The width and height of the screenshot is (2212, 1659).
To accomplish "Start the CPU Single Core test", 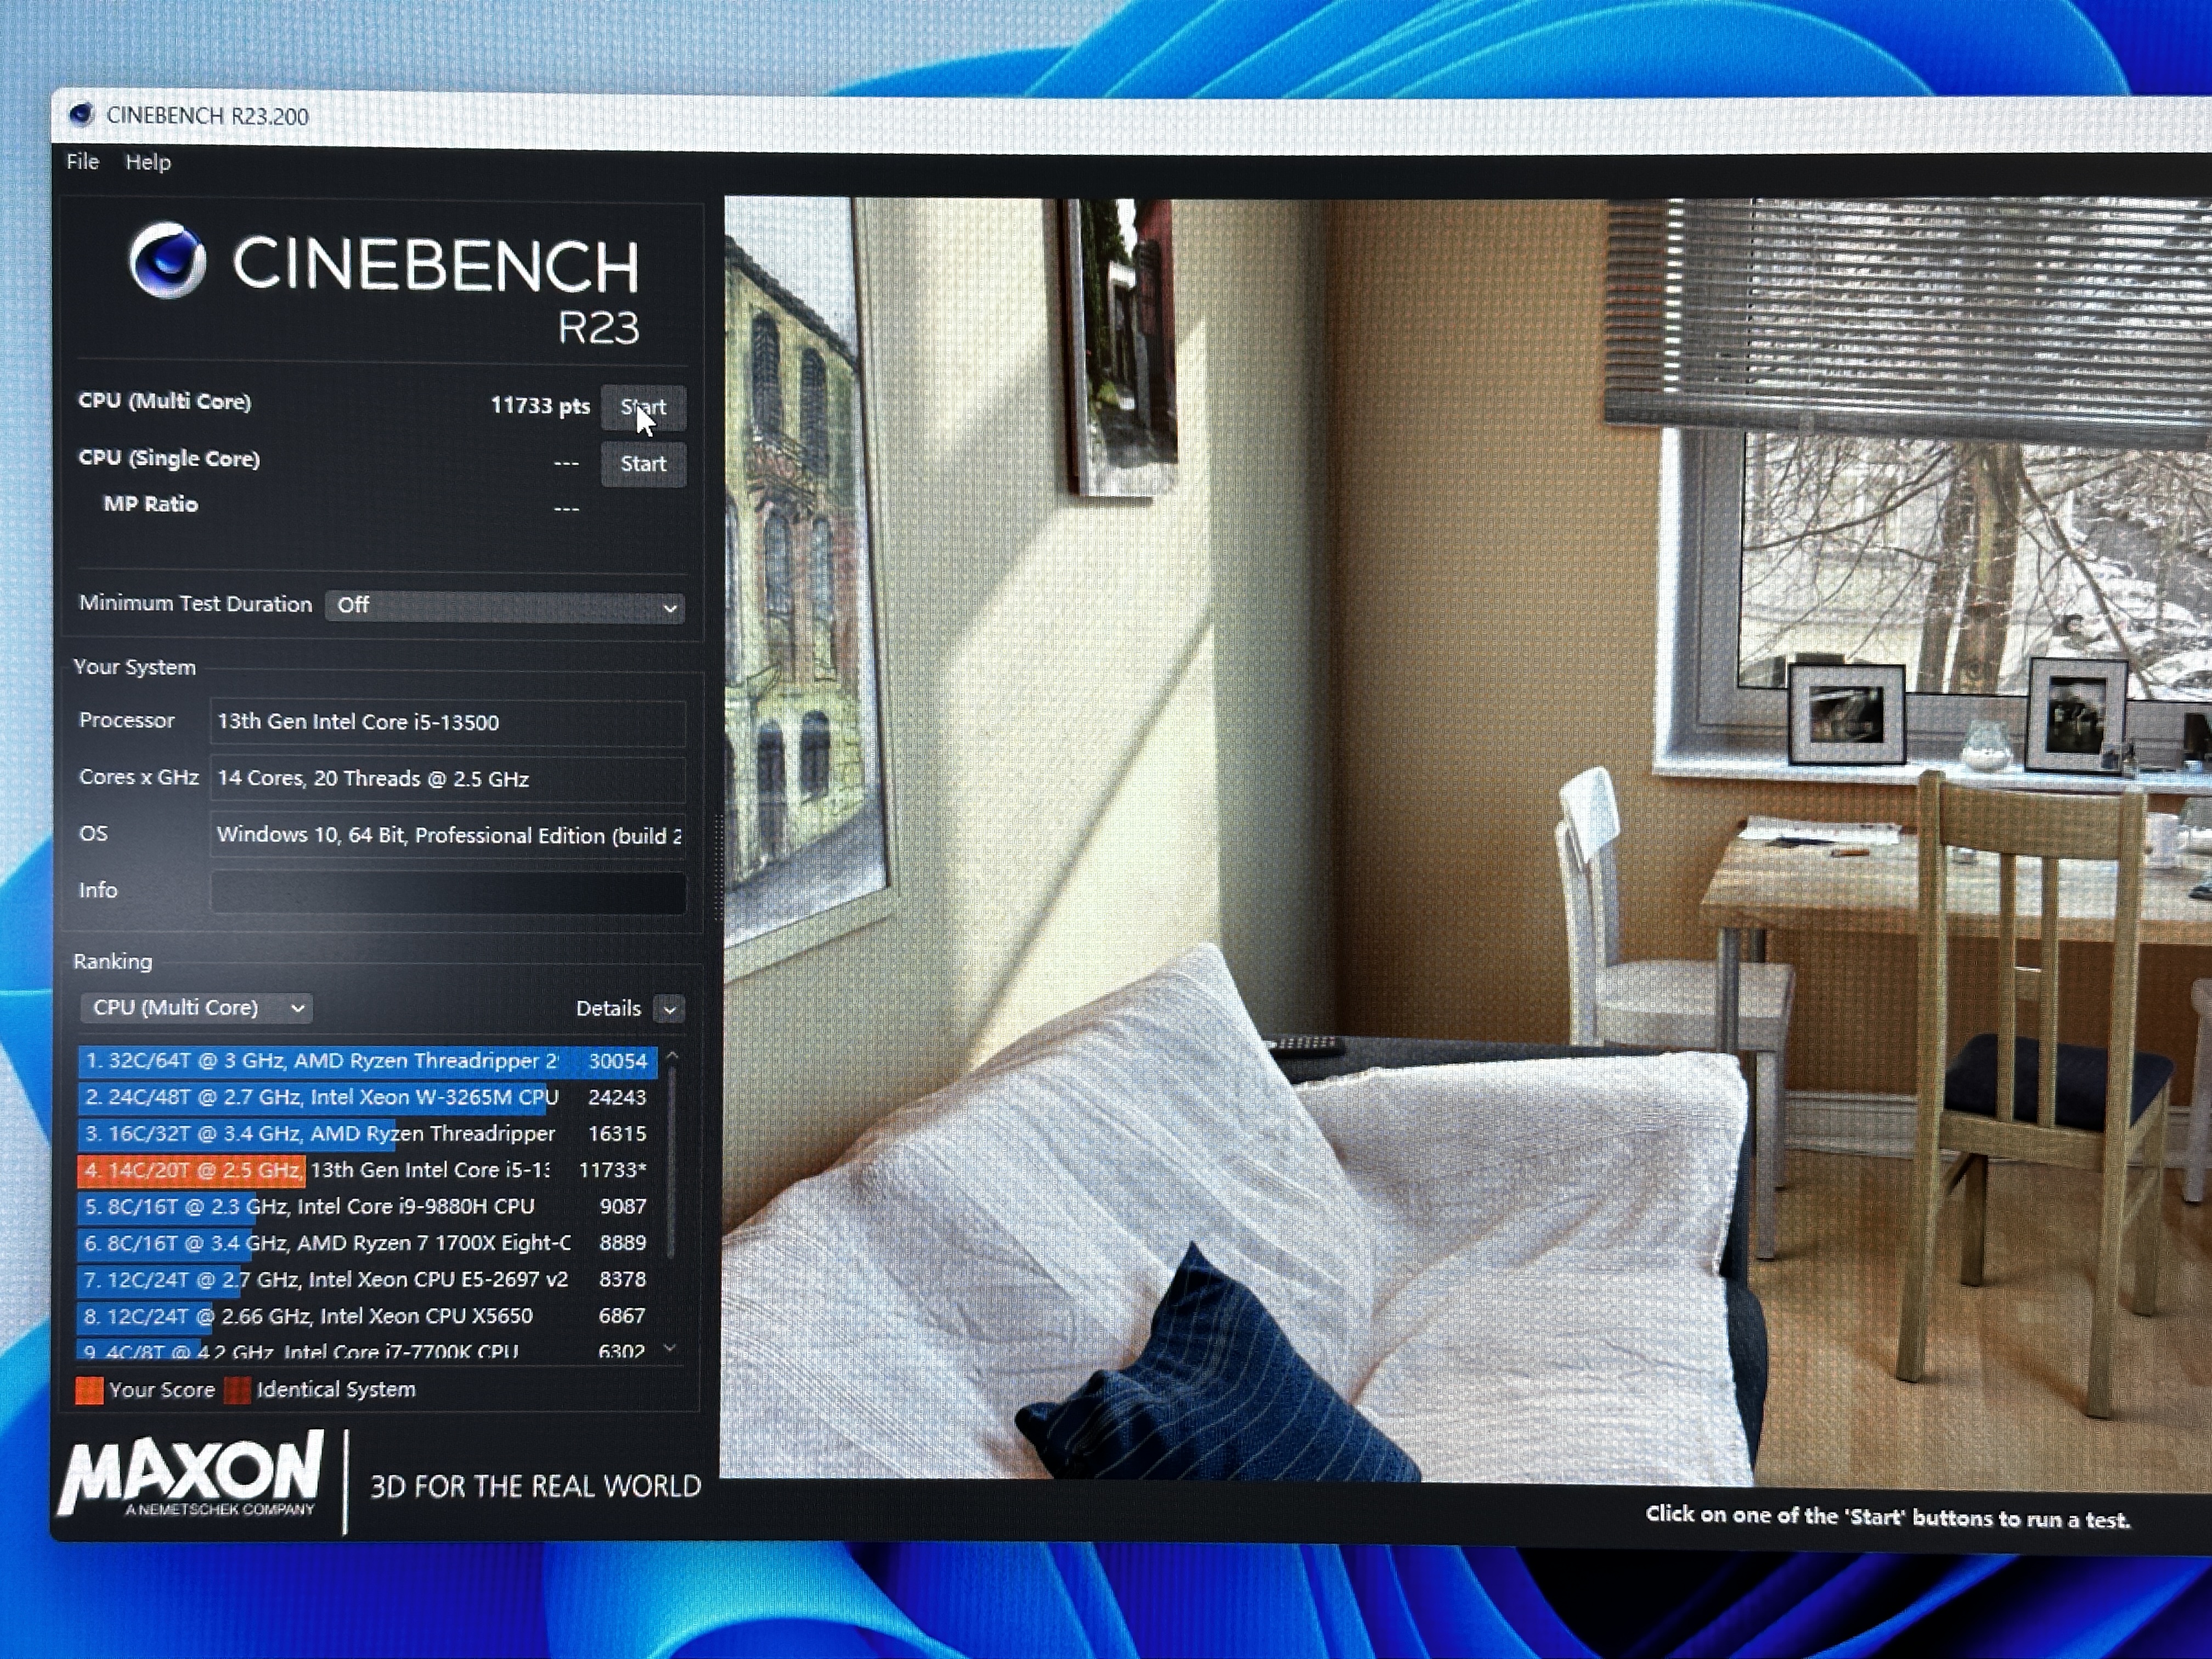I will click(643, 464).
